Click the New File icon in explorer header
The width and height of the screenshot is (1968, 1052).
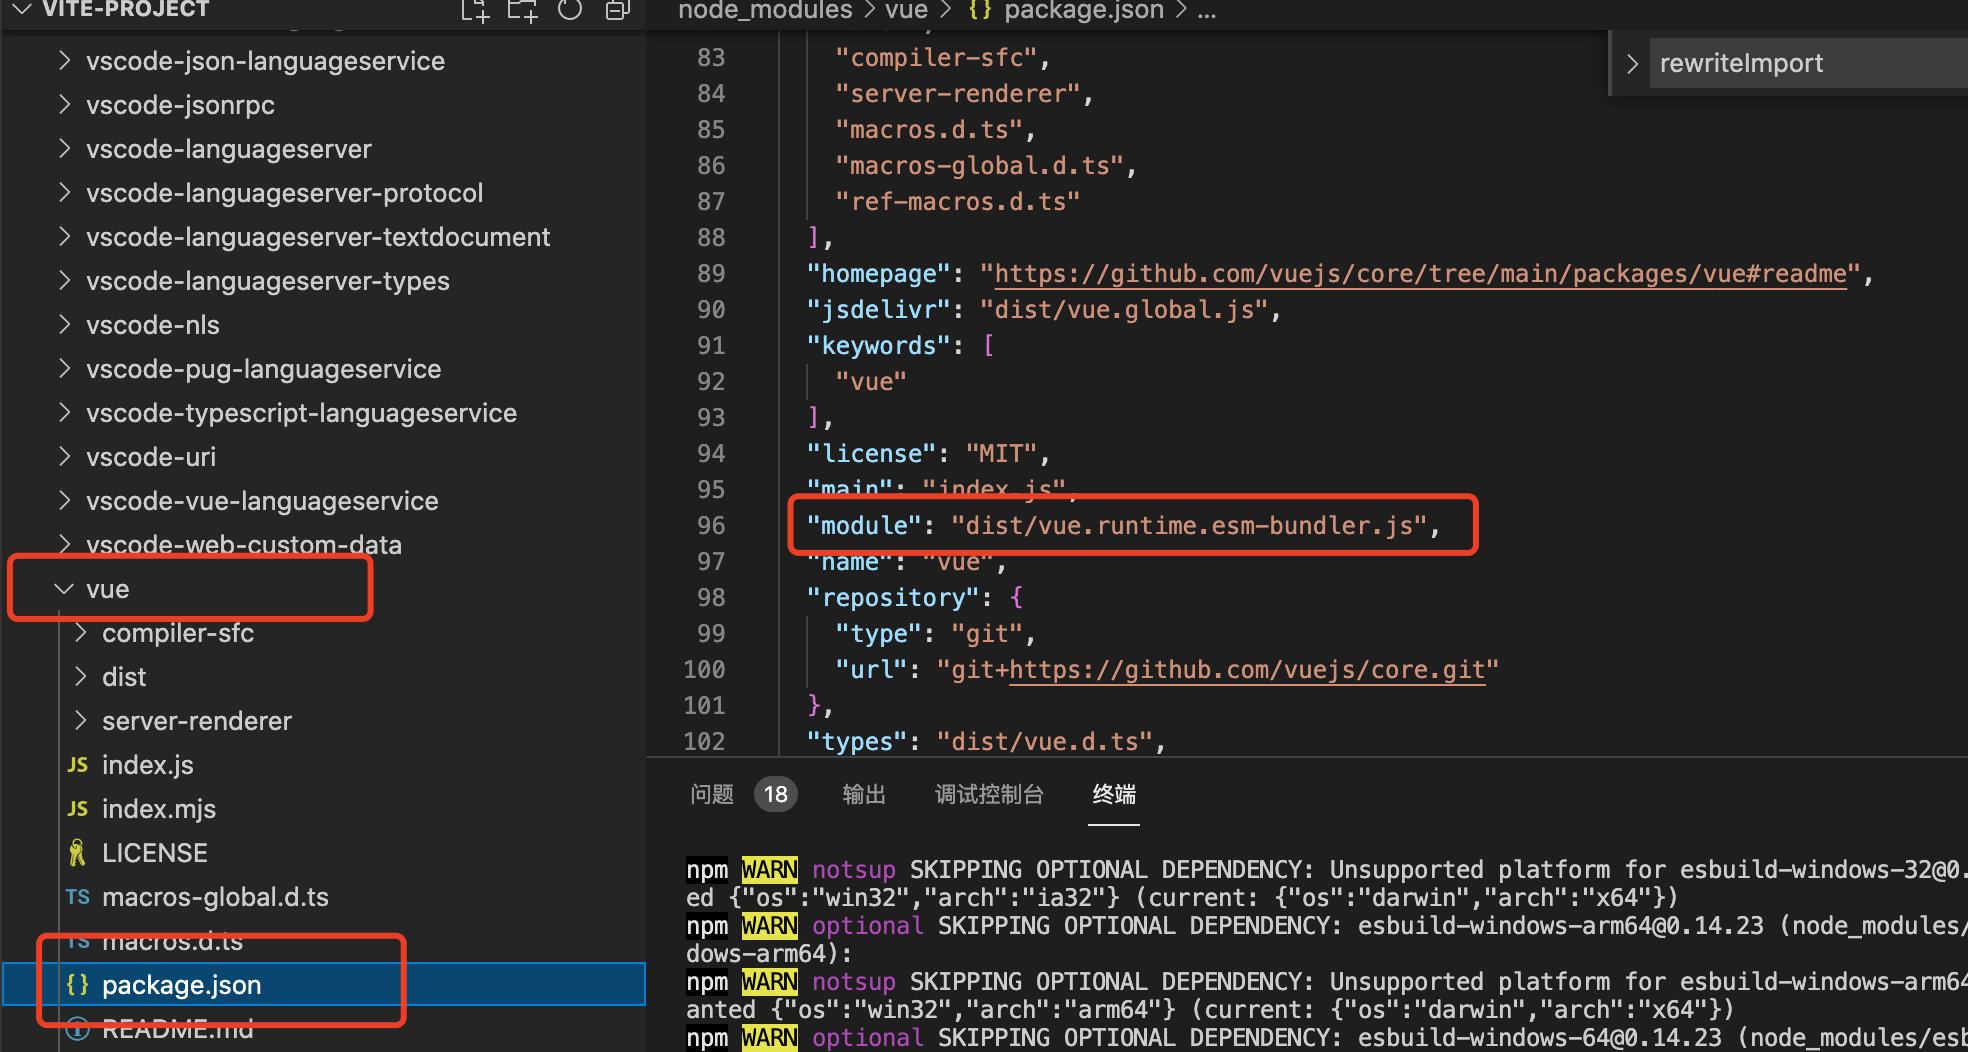pyautogui.click(x=475, y=10)
